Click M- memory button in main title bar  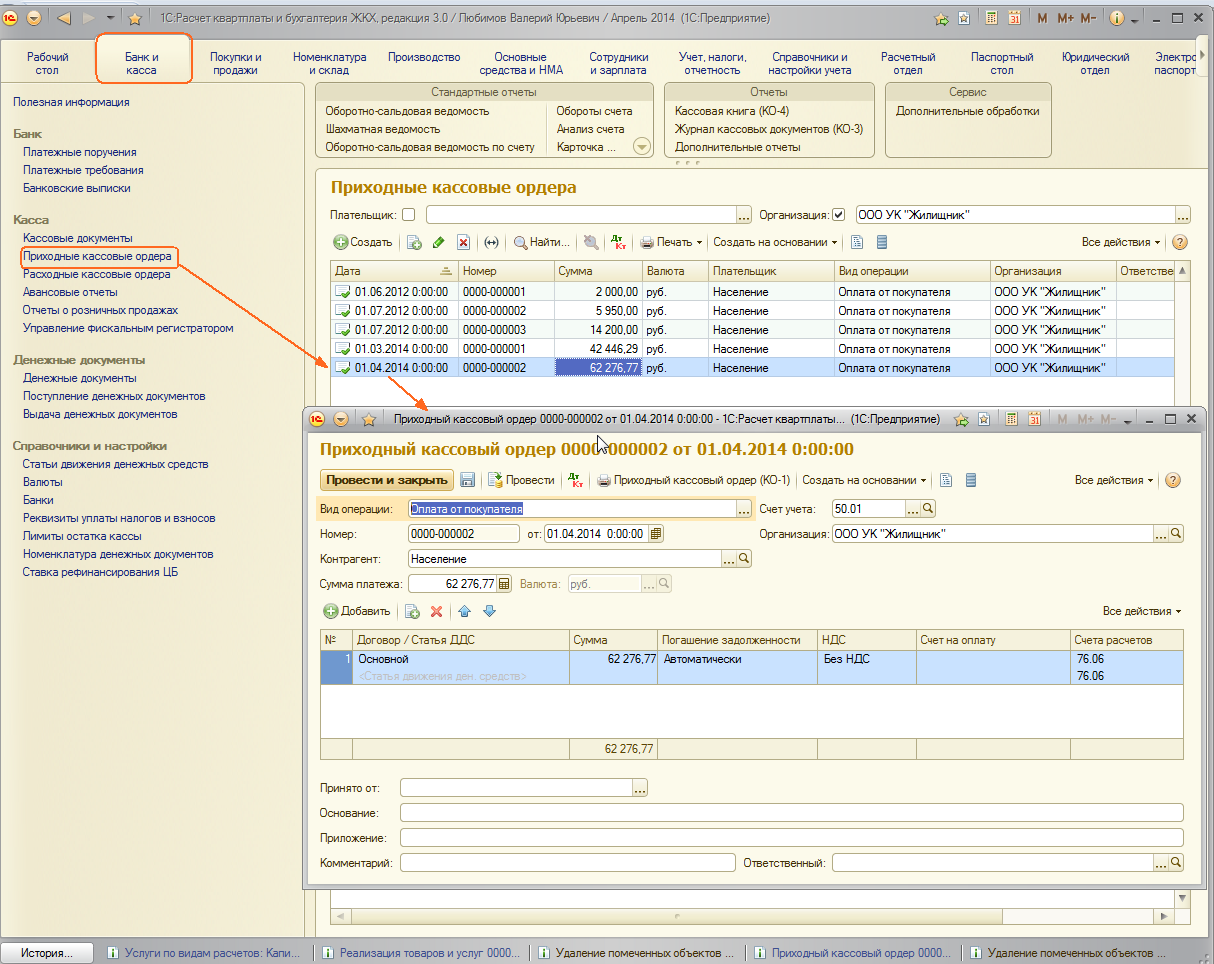pos(1088,18)
